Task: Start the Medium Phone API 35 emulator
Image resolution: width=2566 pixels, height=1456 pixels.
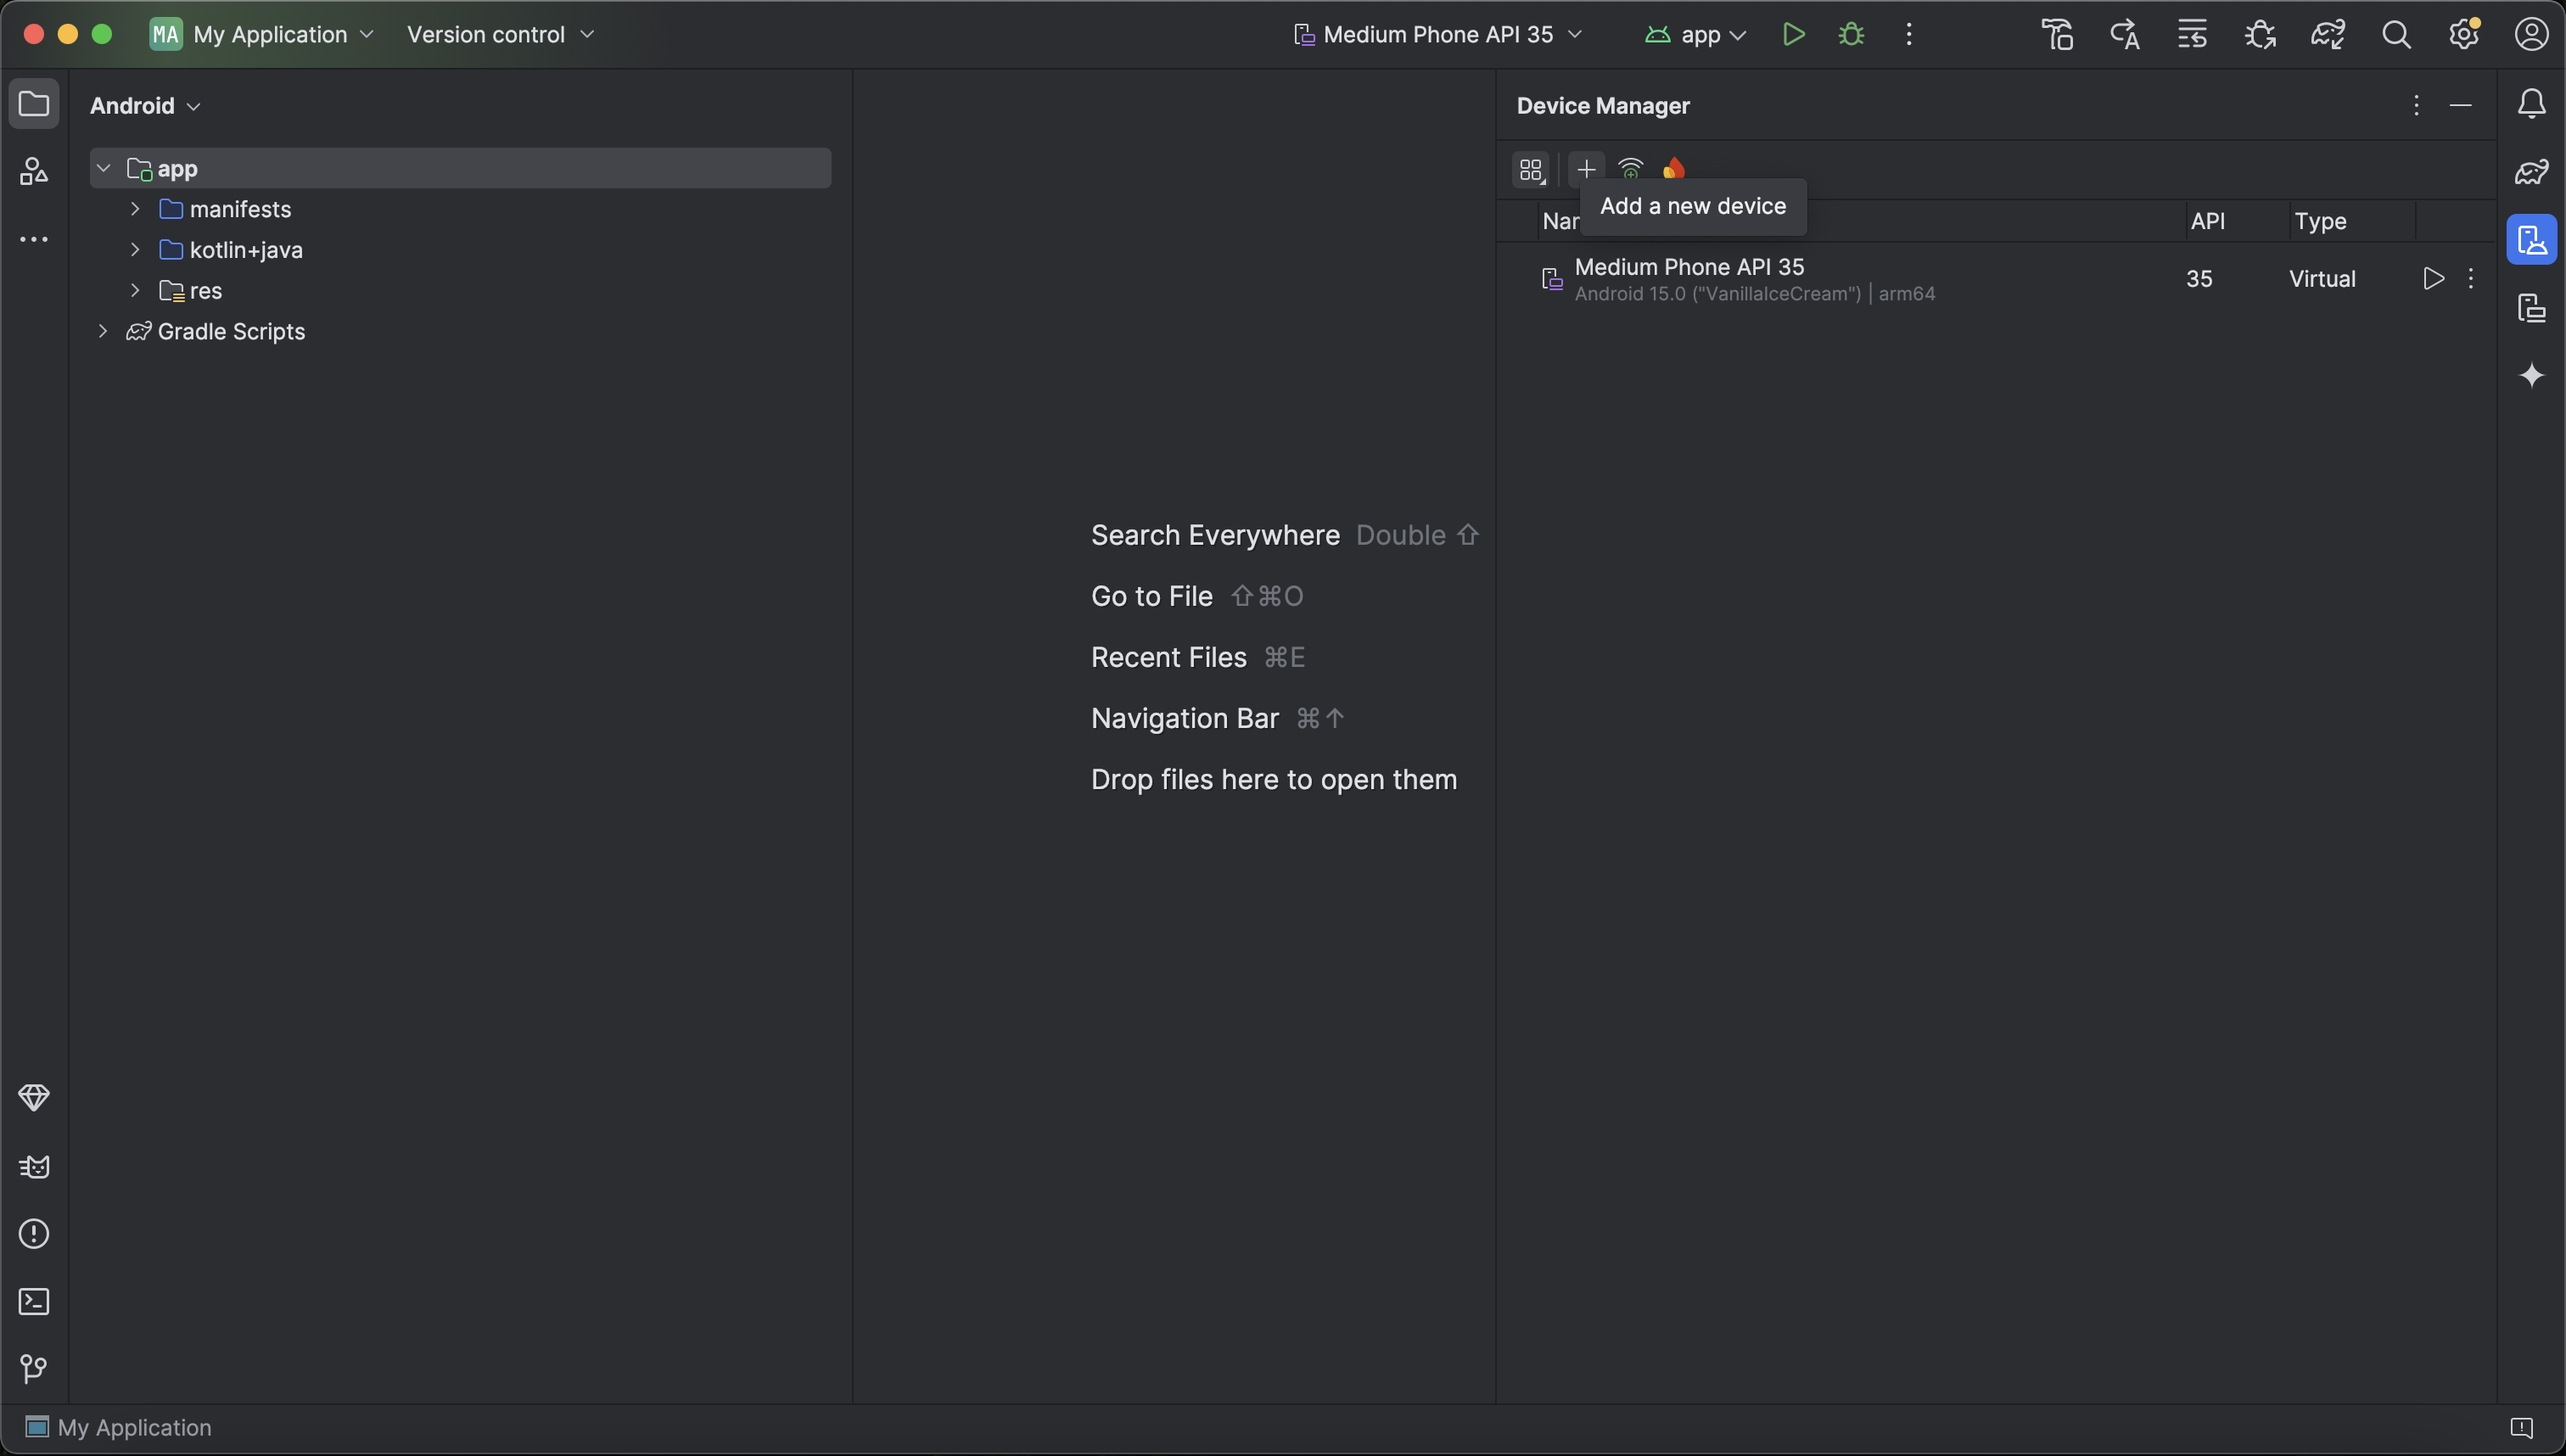Action: click(2433, 279)
